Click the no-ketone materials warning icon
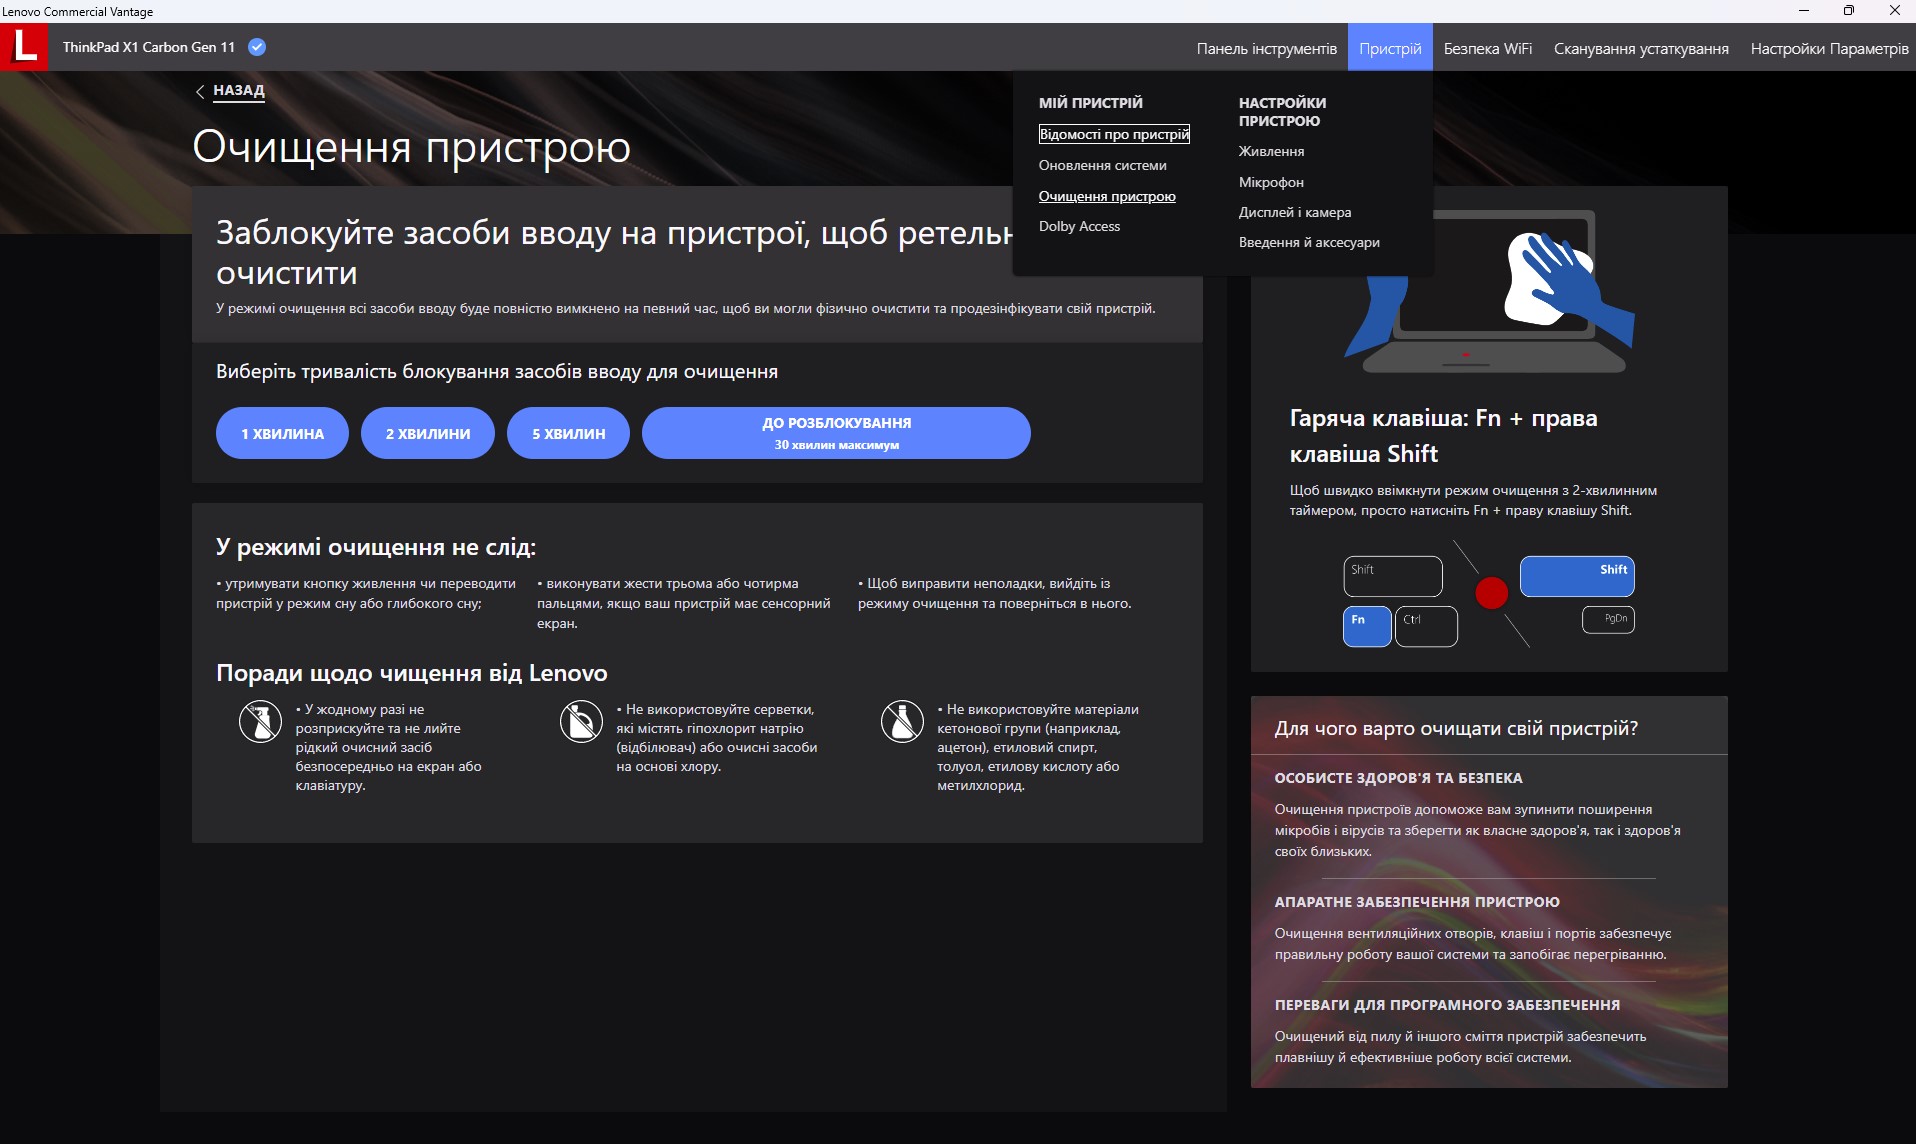The width and height of the screenshot is (1916, 1144). coord(901,721)
